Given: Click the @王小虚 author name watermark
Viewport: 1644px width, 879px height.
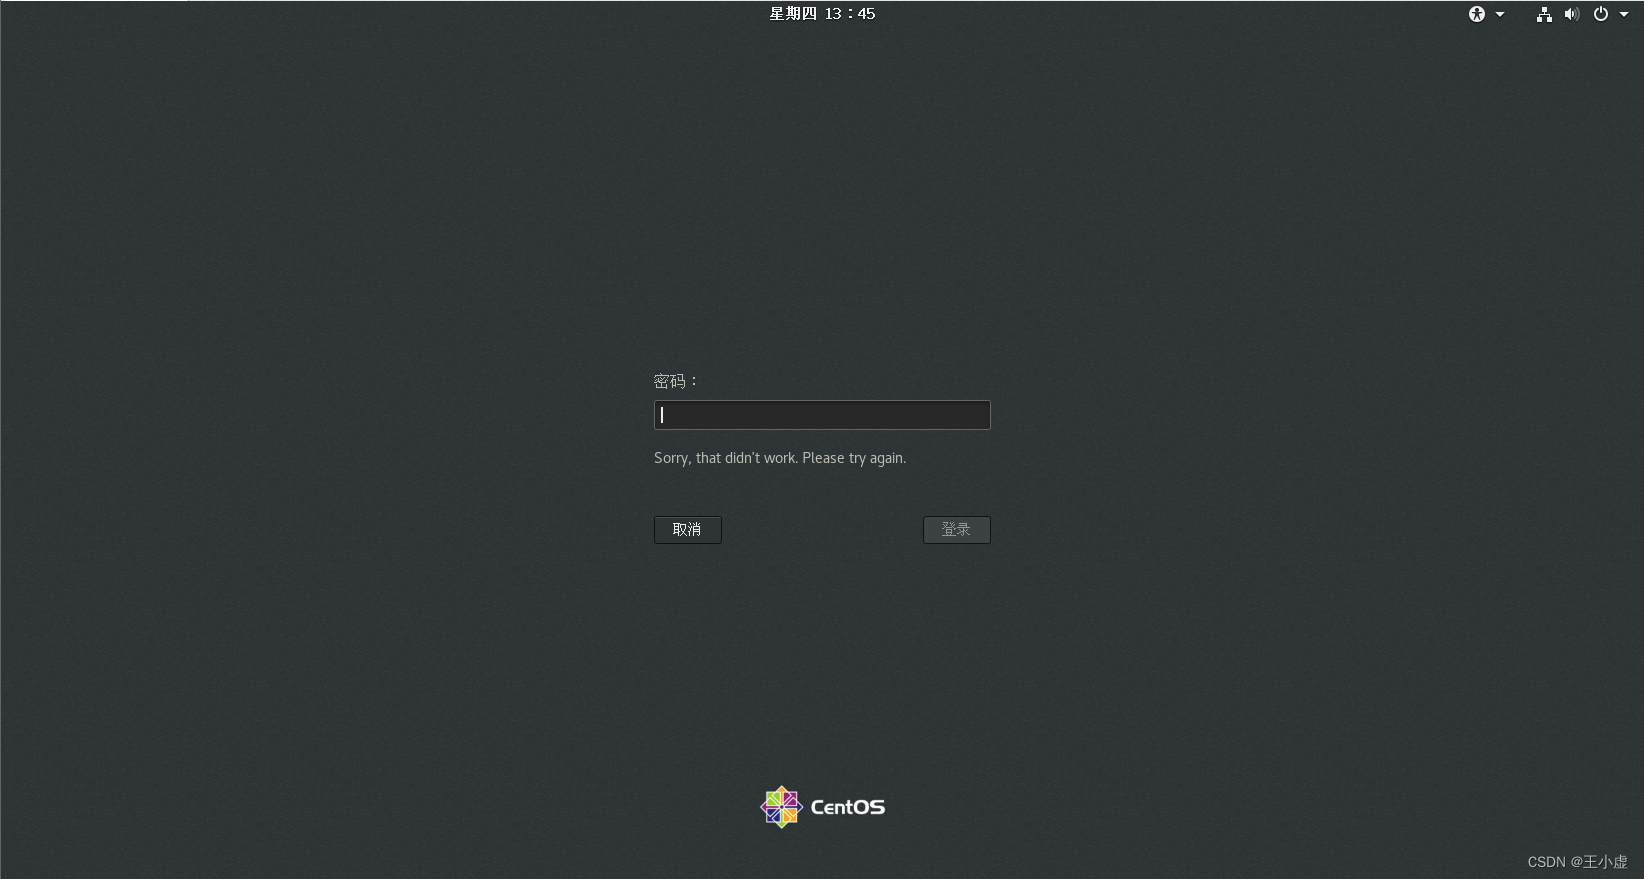Looking at the screenshot, I should (x=1599, y=862).
